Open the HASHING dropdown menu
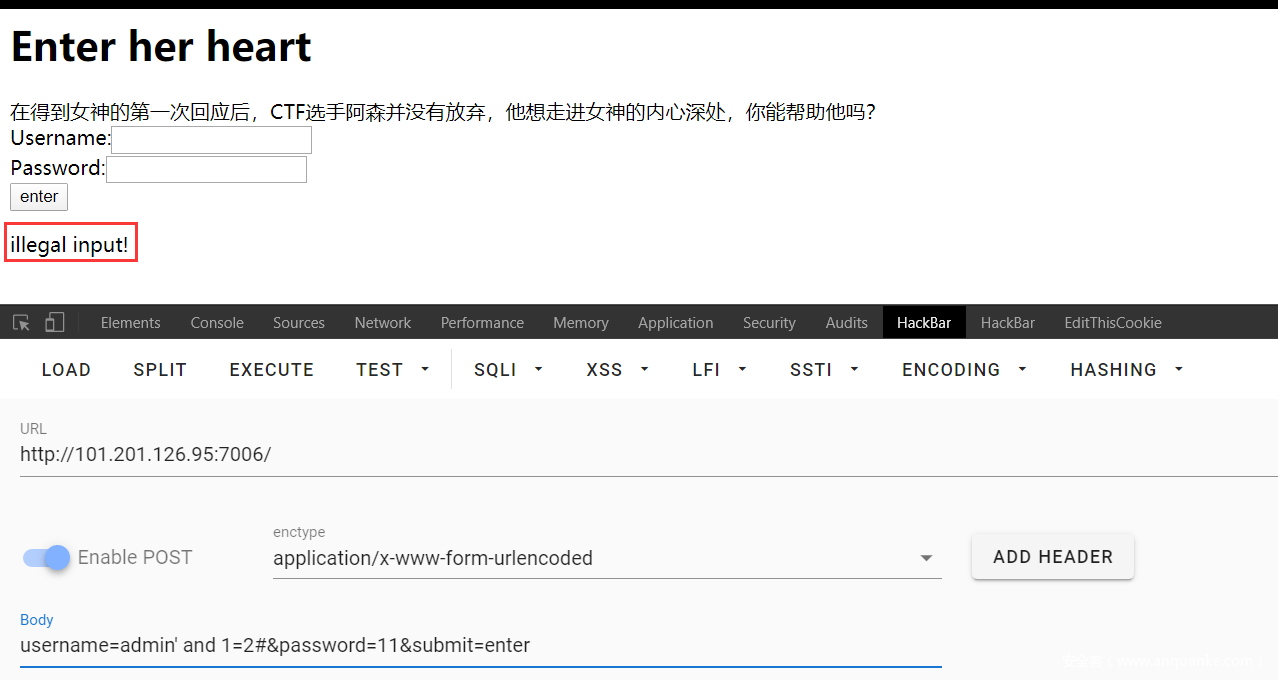This screenshot has height=680, width=1278. (1126, 370)
